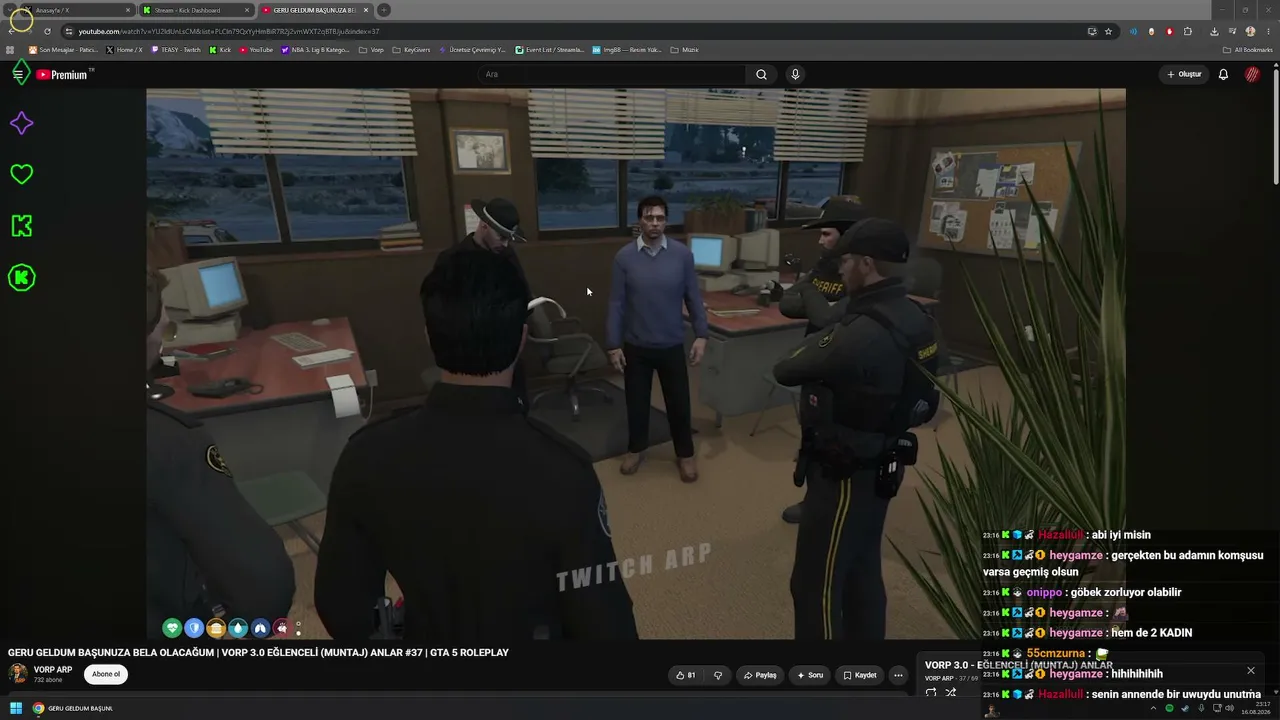Bookmark this page with the star icon
The width and height of the screenshot is (1280, 720).
(x=1108, y=31)
